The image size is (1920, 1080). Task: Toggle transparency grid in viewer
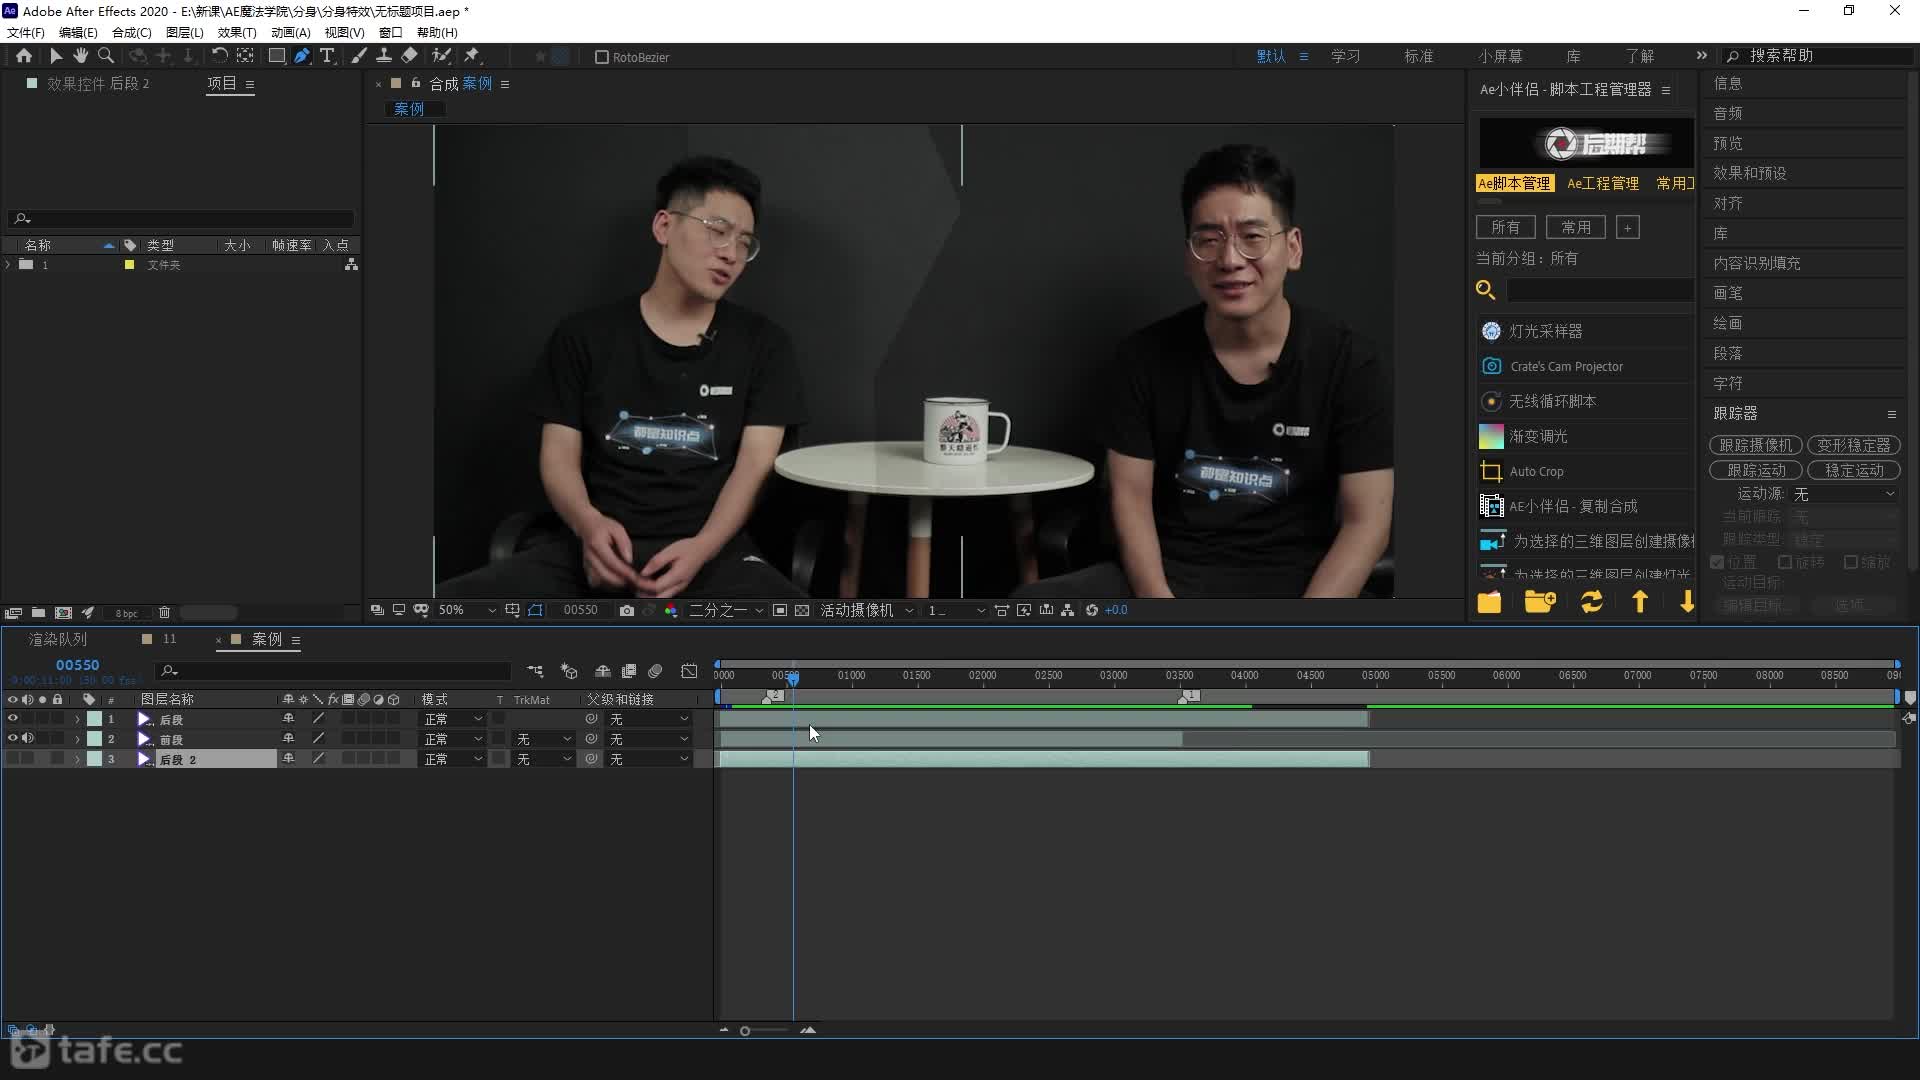tap(802, 610)
